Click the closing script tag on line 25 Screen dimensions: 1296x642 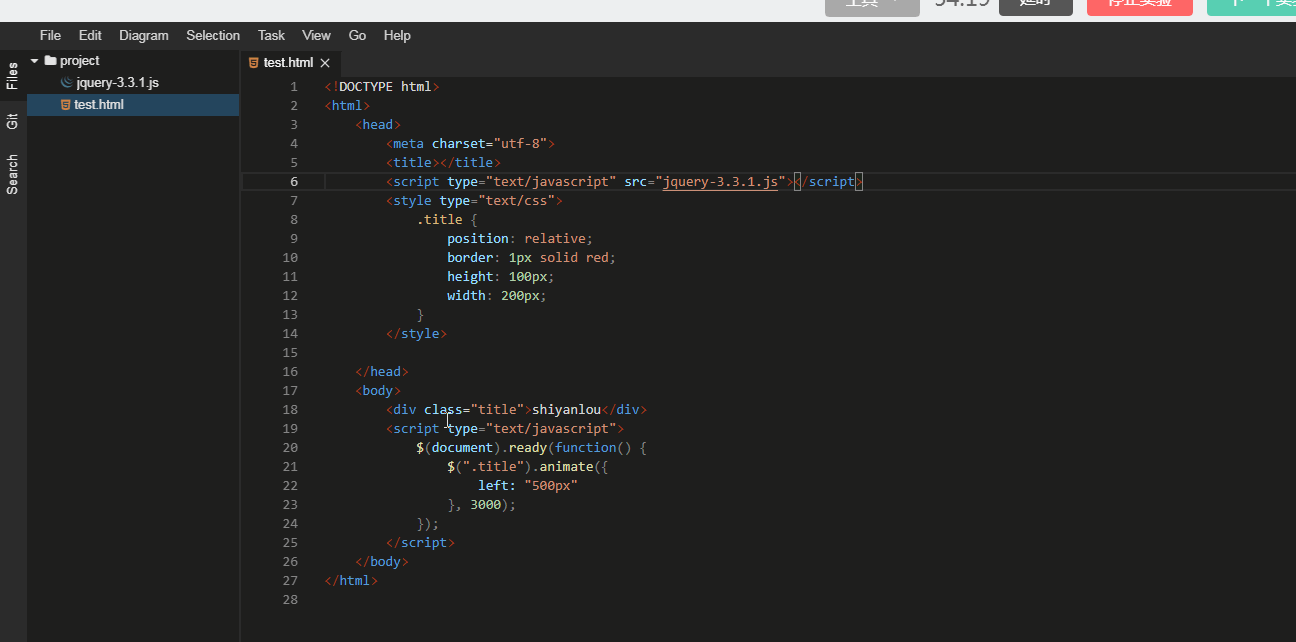coord(420,543)
